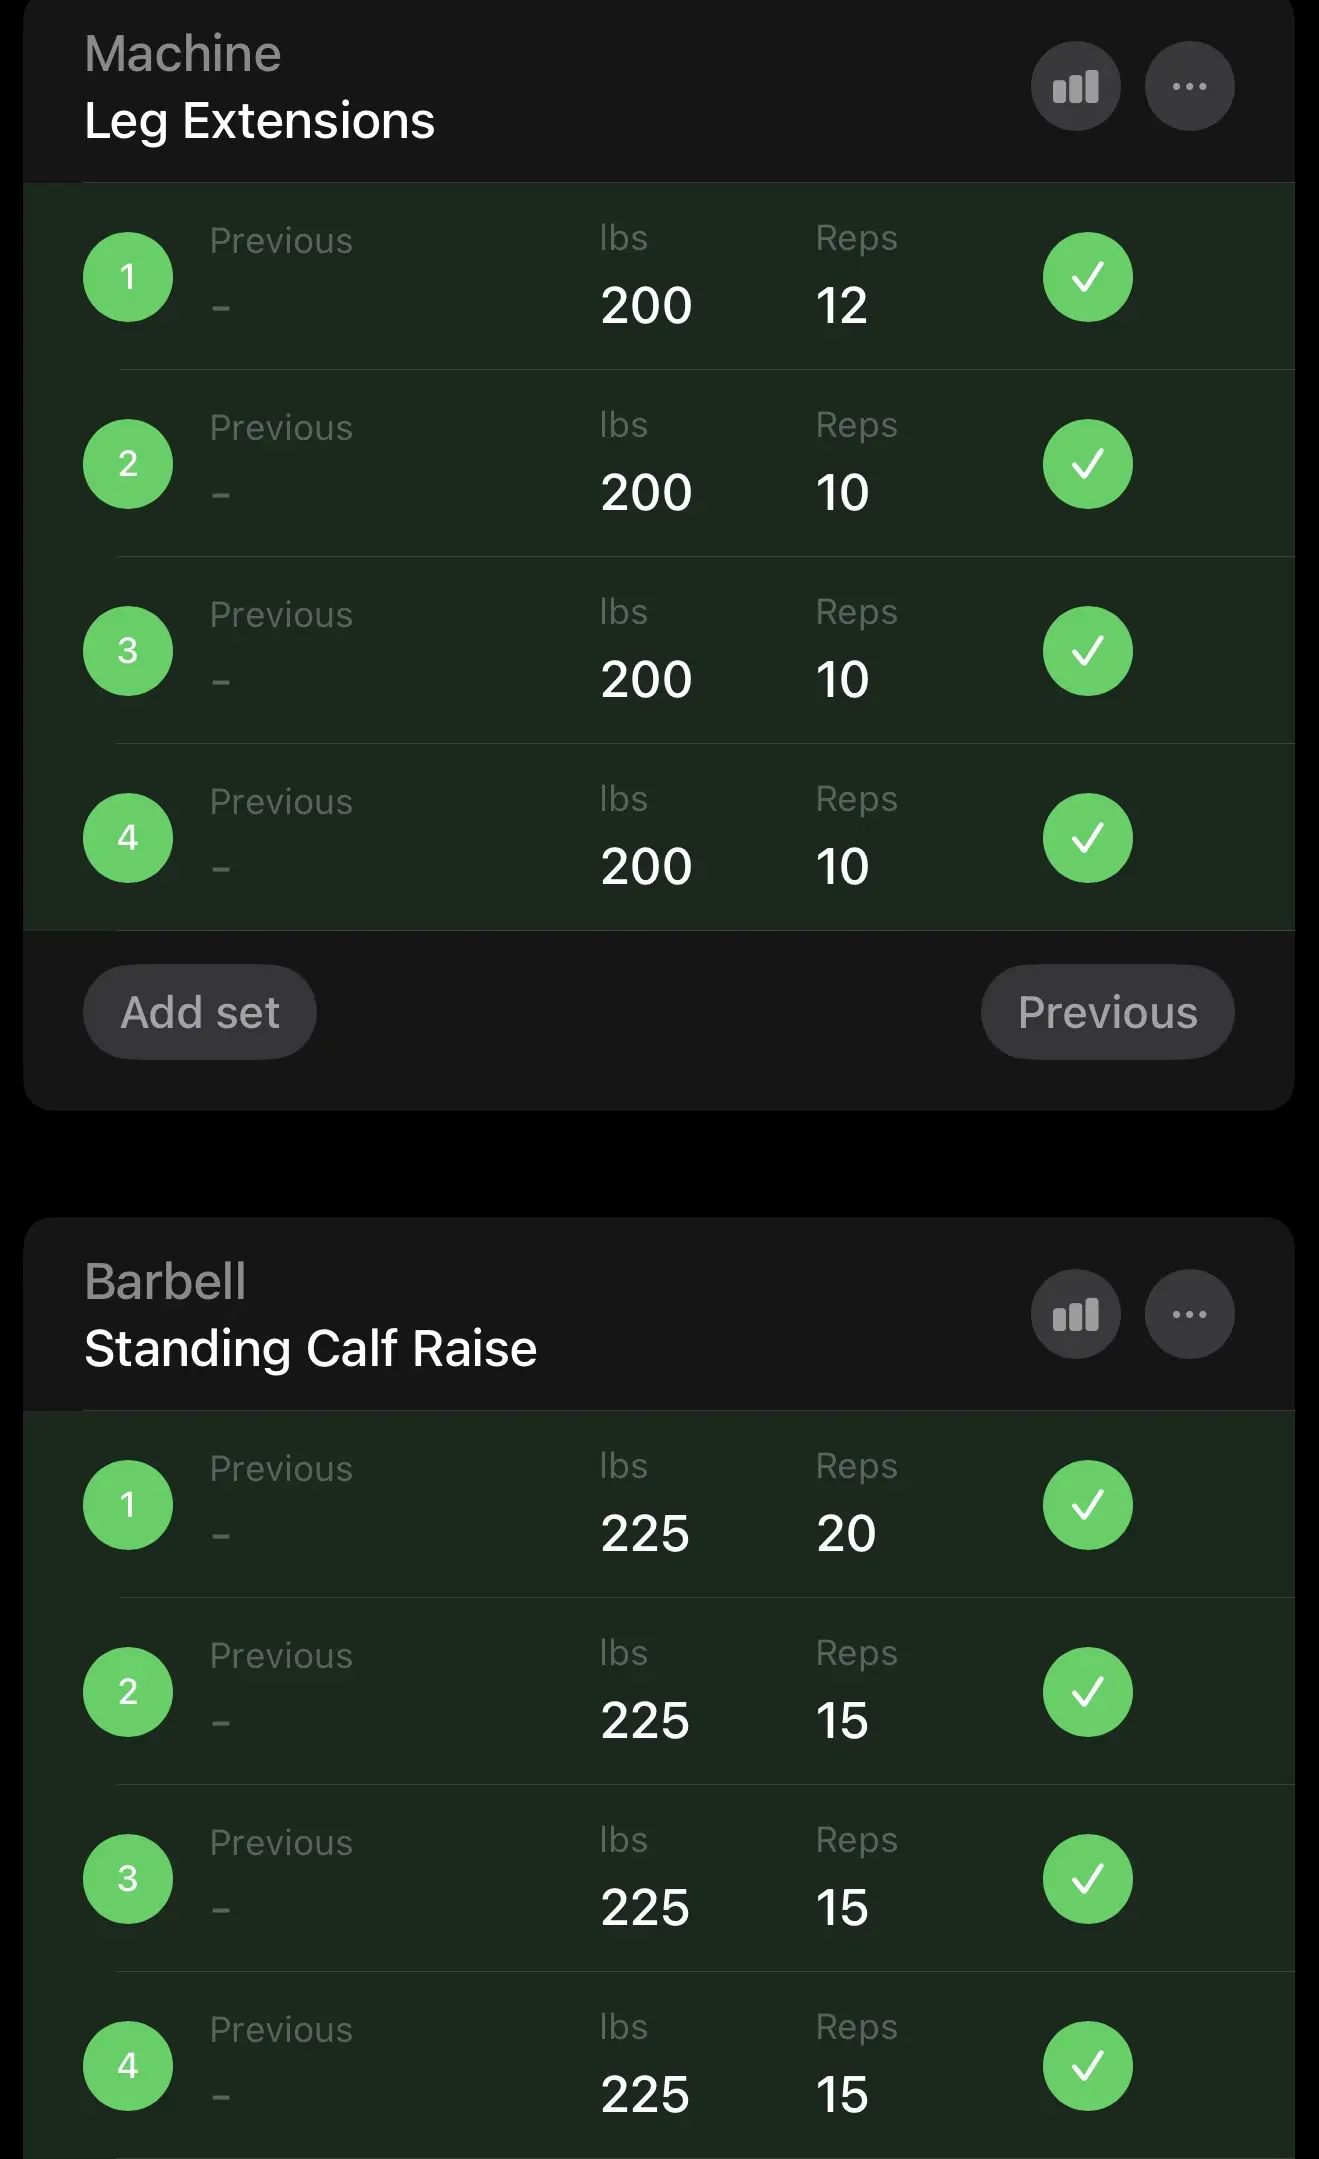
Task: Toggle Standing Calf Raise set 3 checkmark
Action: point(1087,1879)
